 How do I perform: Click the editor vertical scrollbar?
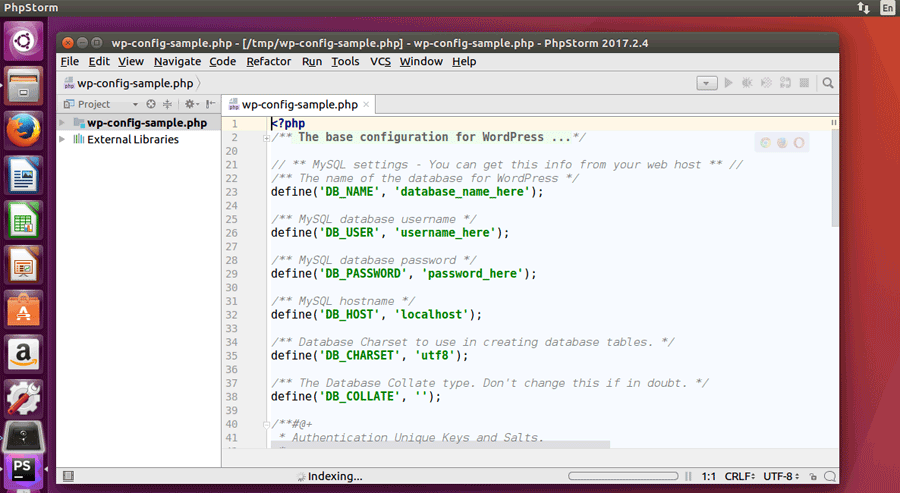[x=835, y=178]
